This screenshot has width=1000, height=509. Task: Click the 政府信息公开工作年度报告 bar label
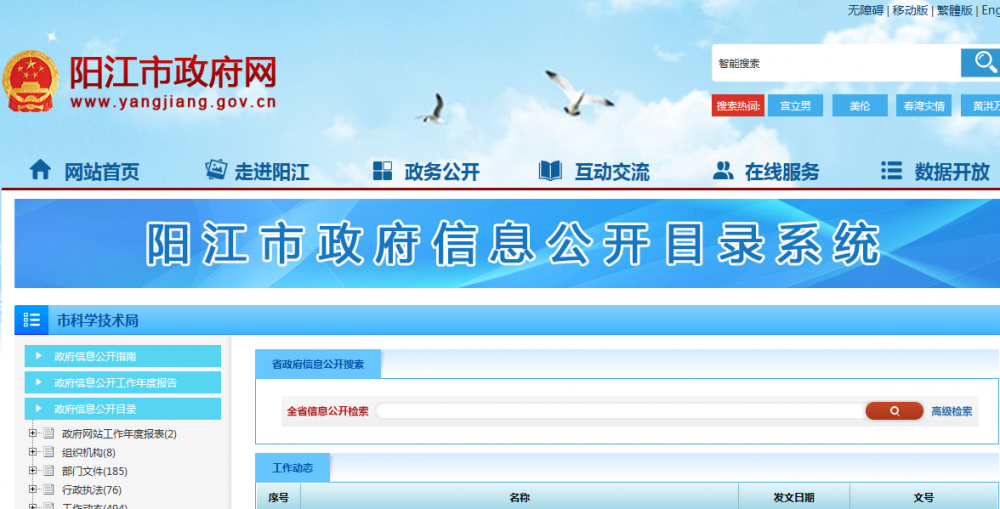click(x=115, y=383)
